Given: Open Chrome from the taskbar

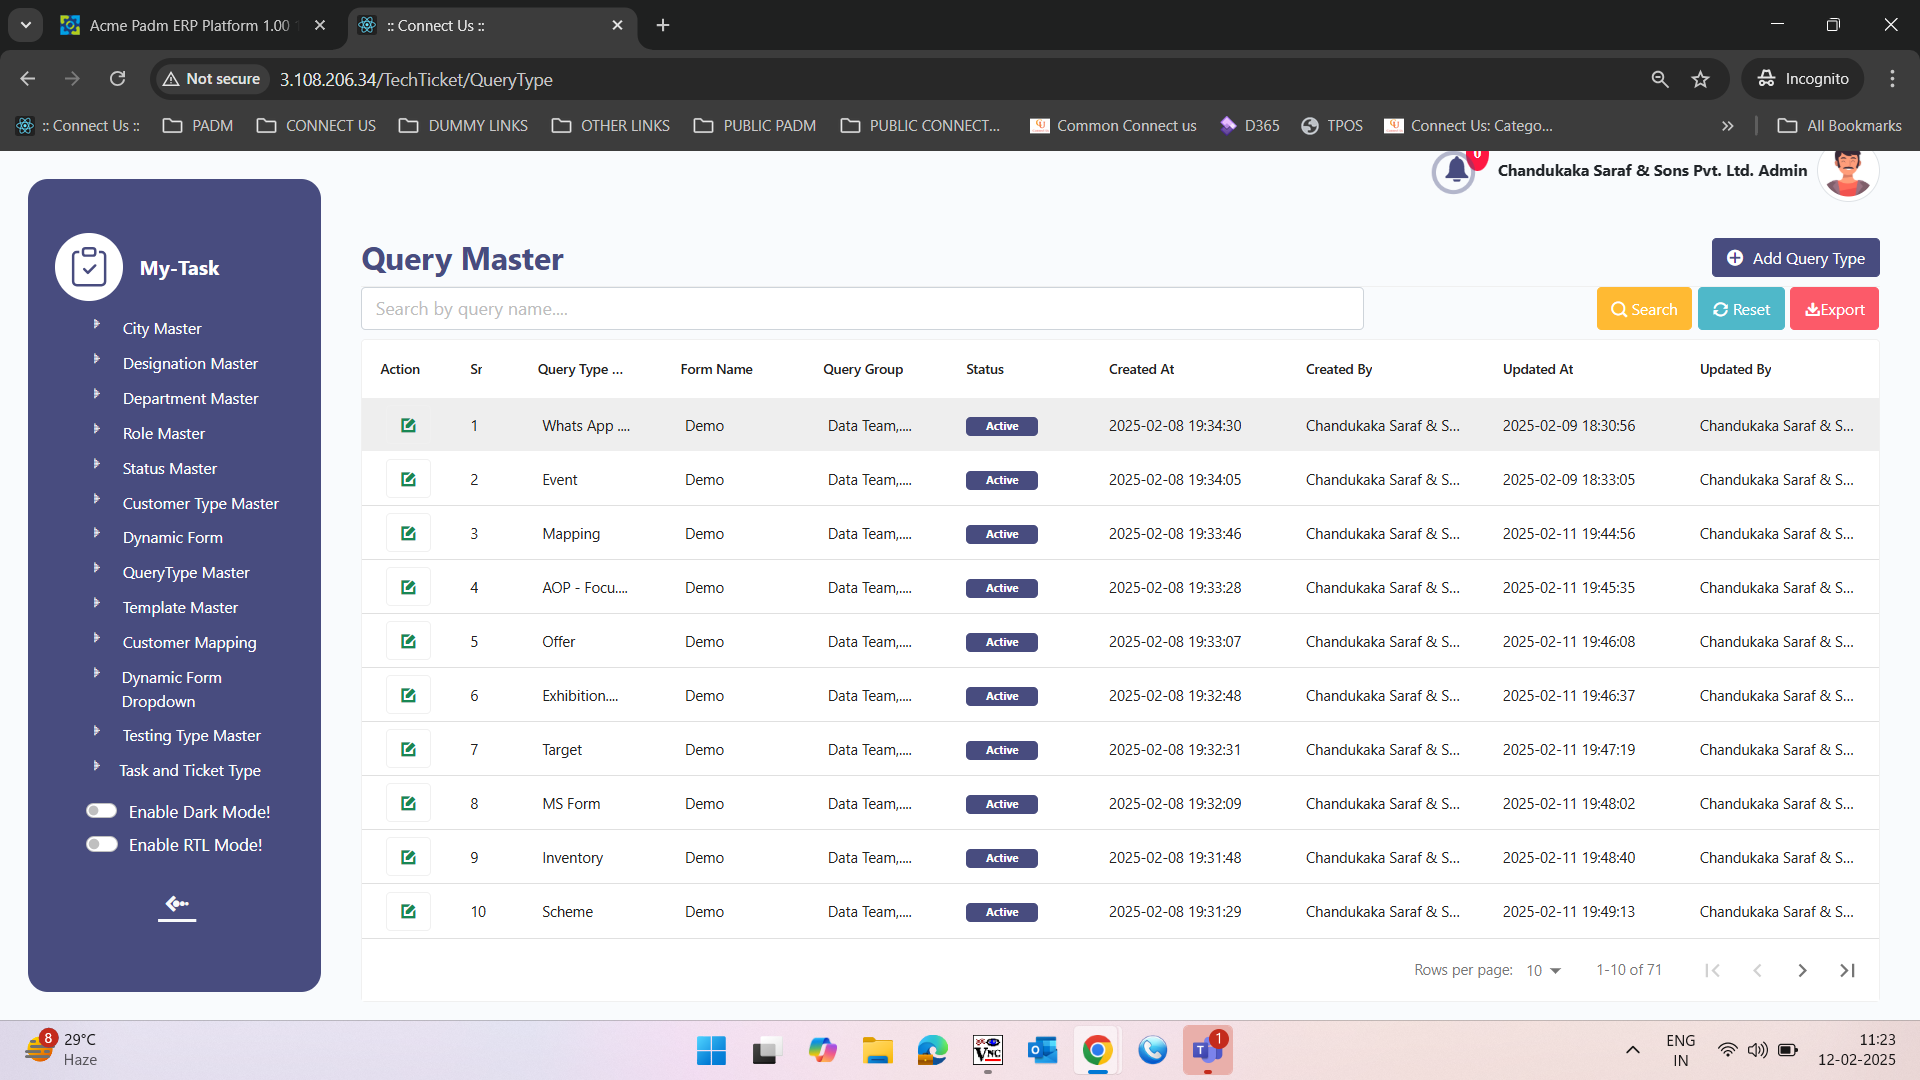Looking at the screenshot, I should pos(1097,1050).
